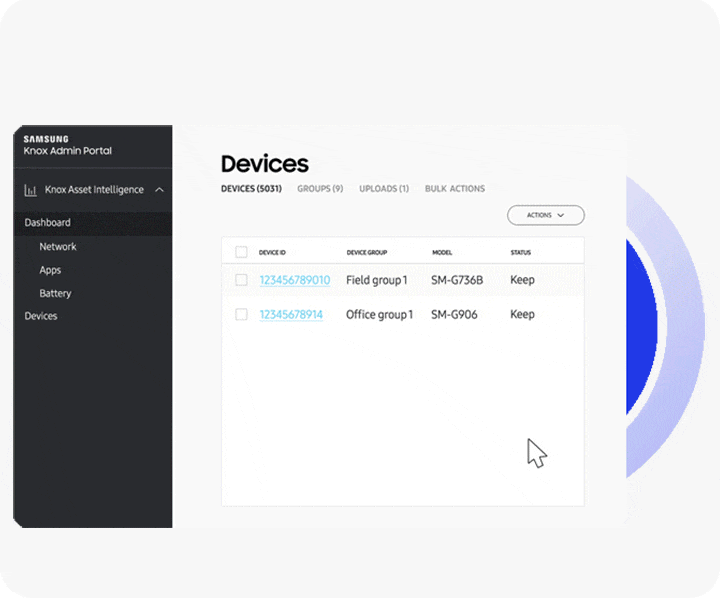Image resolution: width=720 pixels, height=598 pixels.
Task: Check the box for device 123456789010
Action: [241, 280]
